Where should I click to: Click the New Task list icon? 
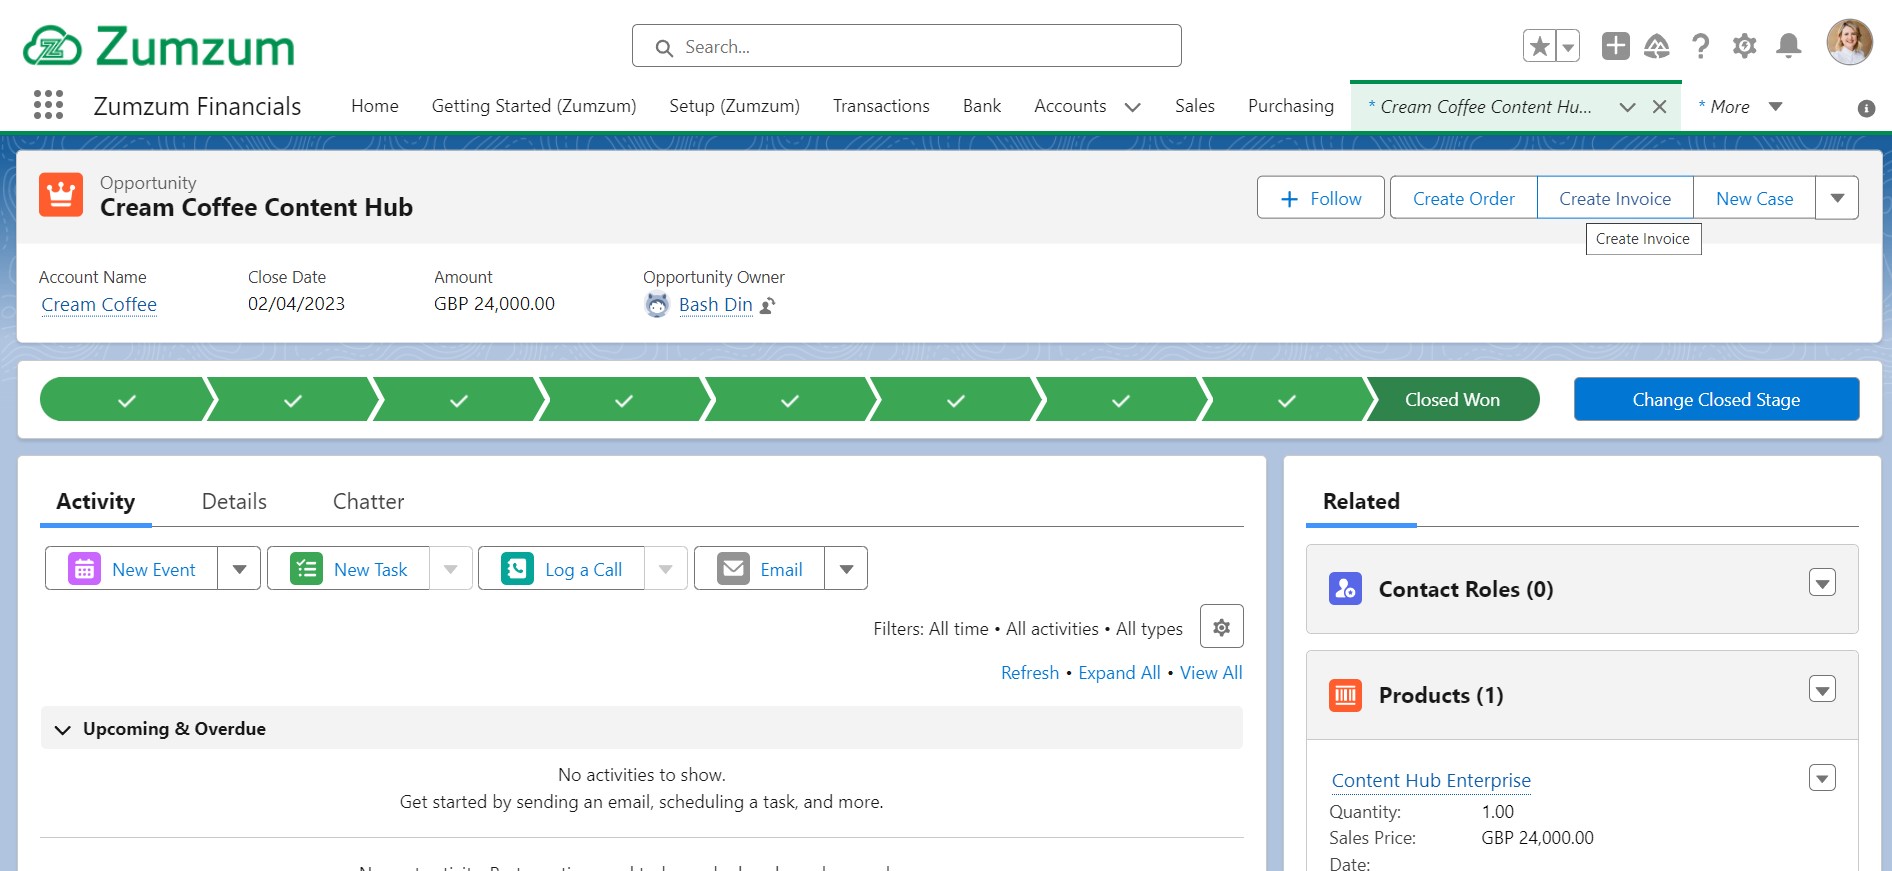(x=306, y=568)
